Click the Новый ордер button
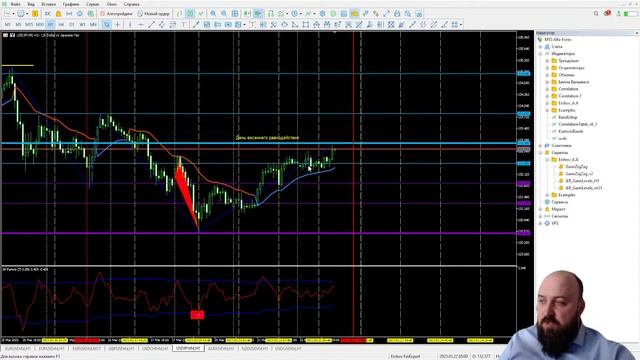The height and width of the screenshot is (360, 640). pyautogui.click(x=153, y=13)
